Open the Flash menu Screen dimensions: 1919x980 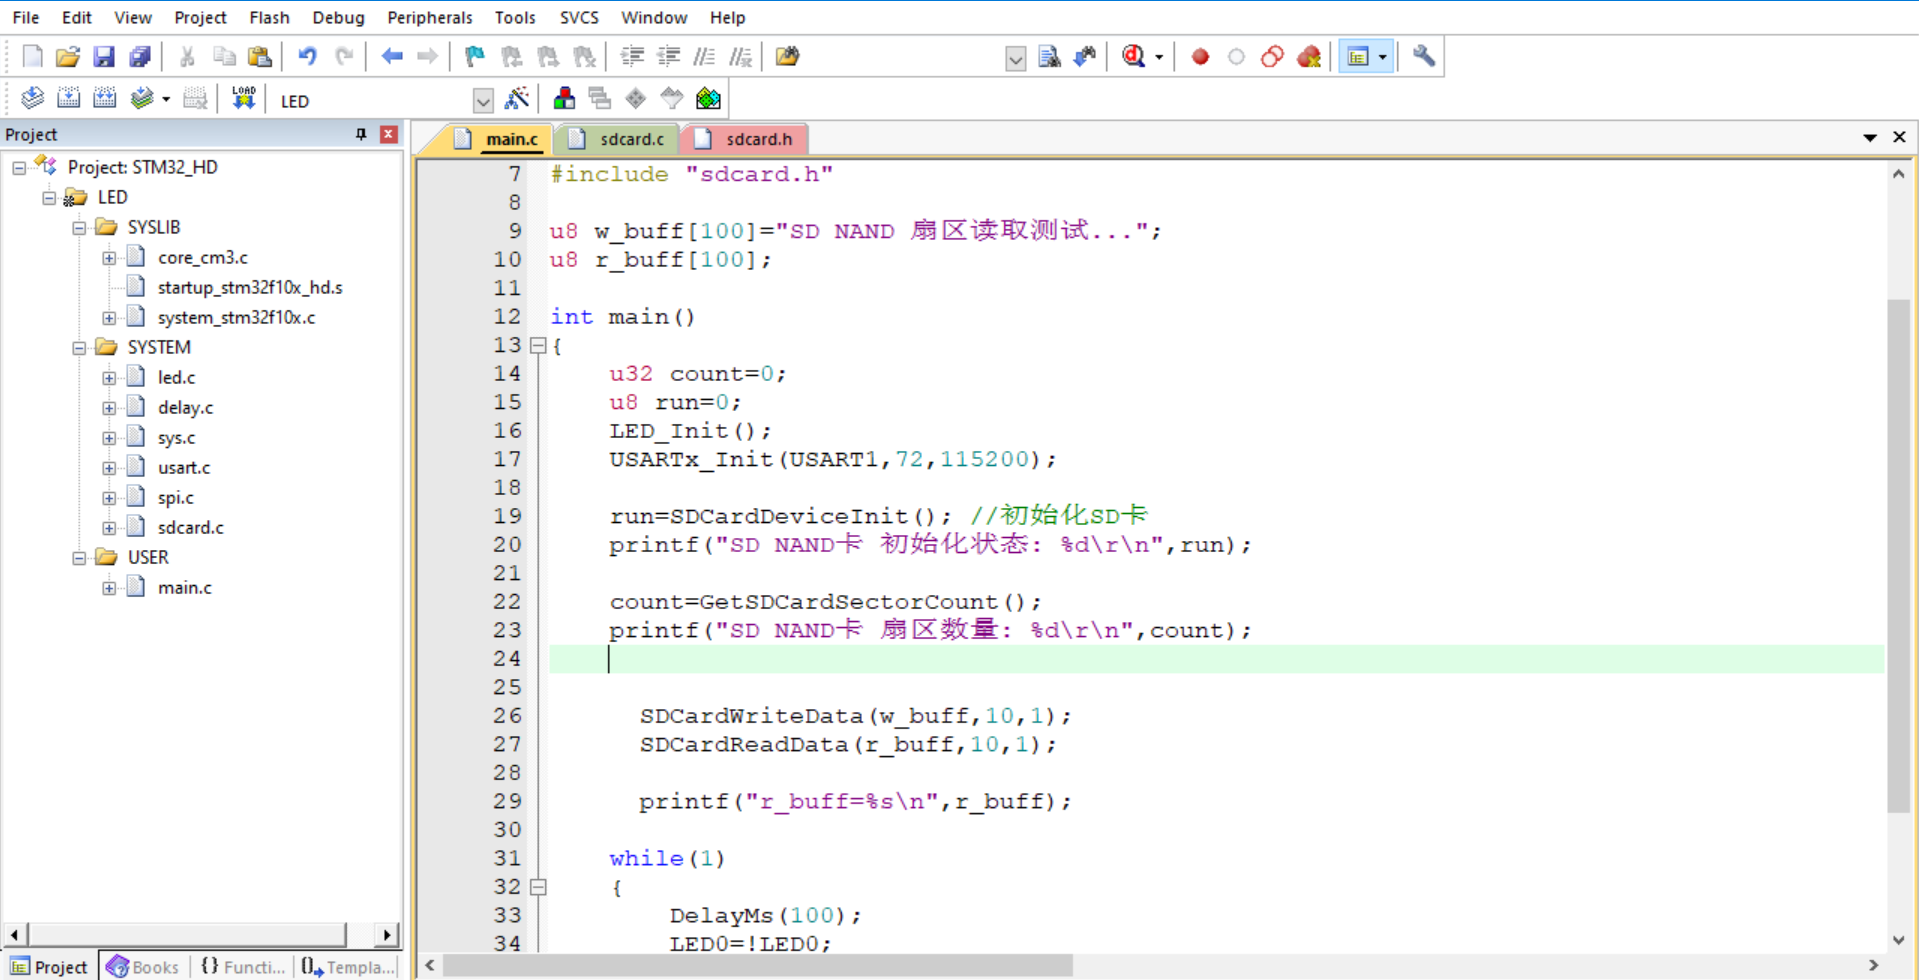point(269,17)
